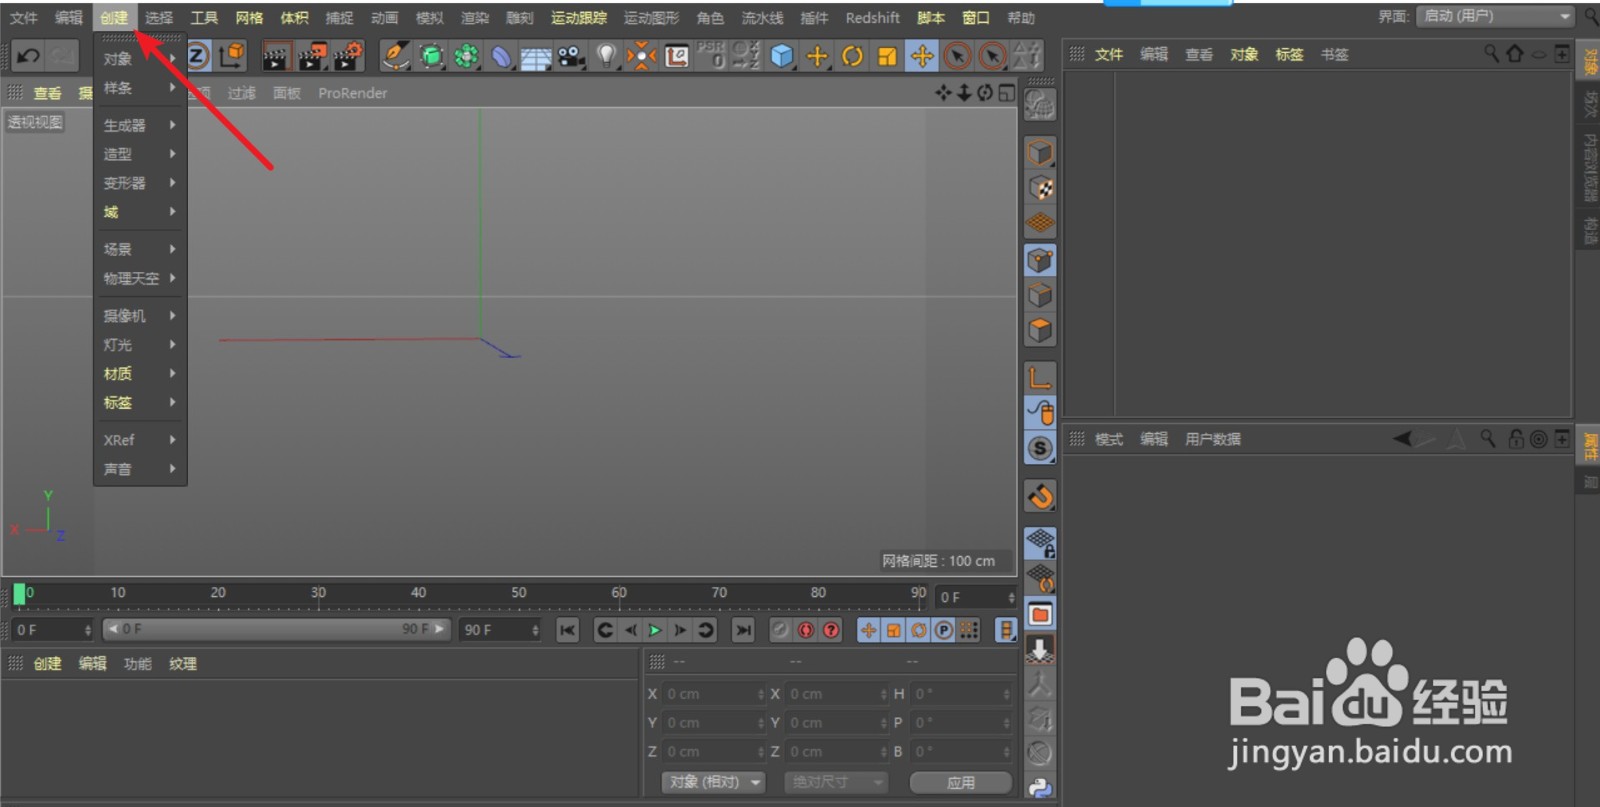
Task: Click the Viewport Solo S icon
Action: pos(1040,448)
